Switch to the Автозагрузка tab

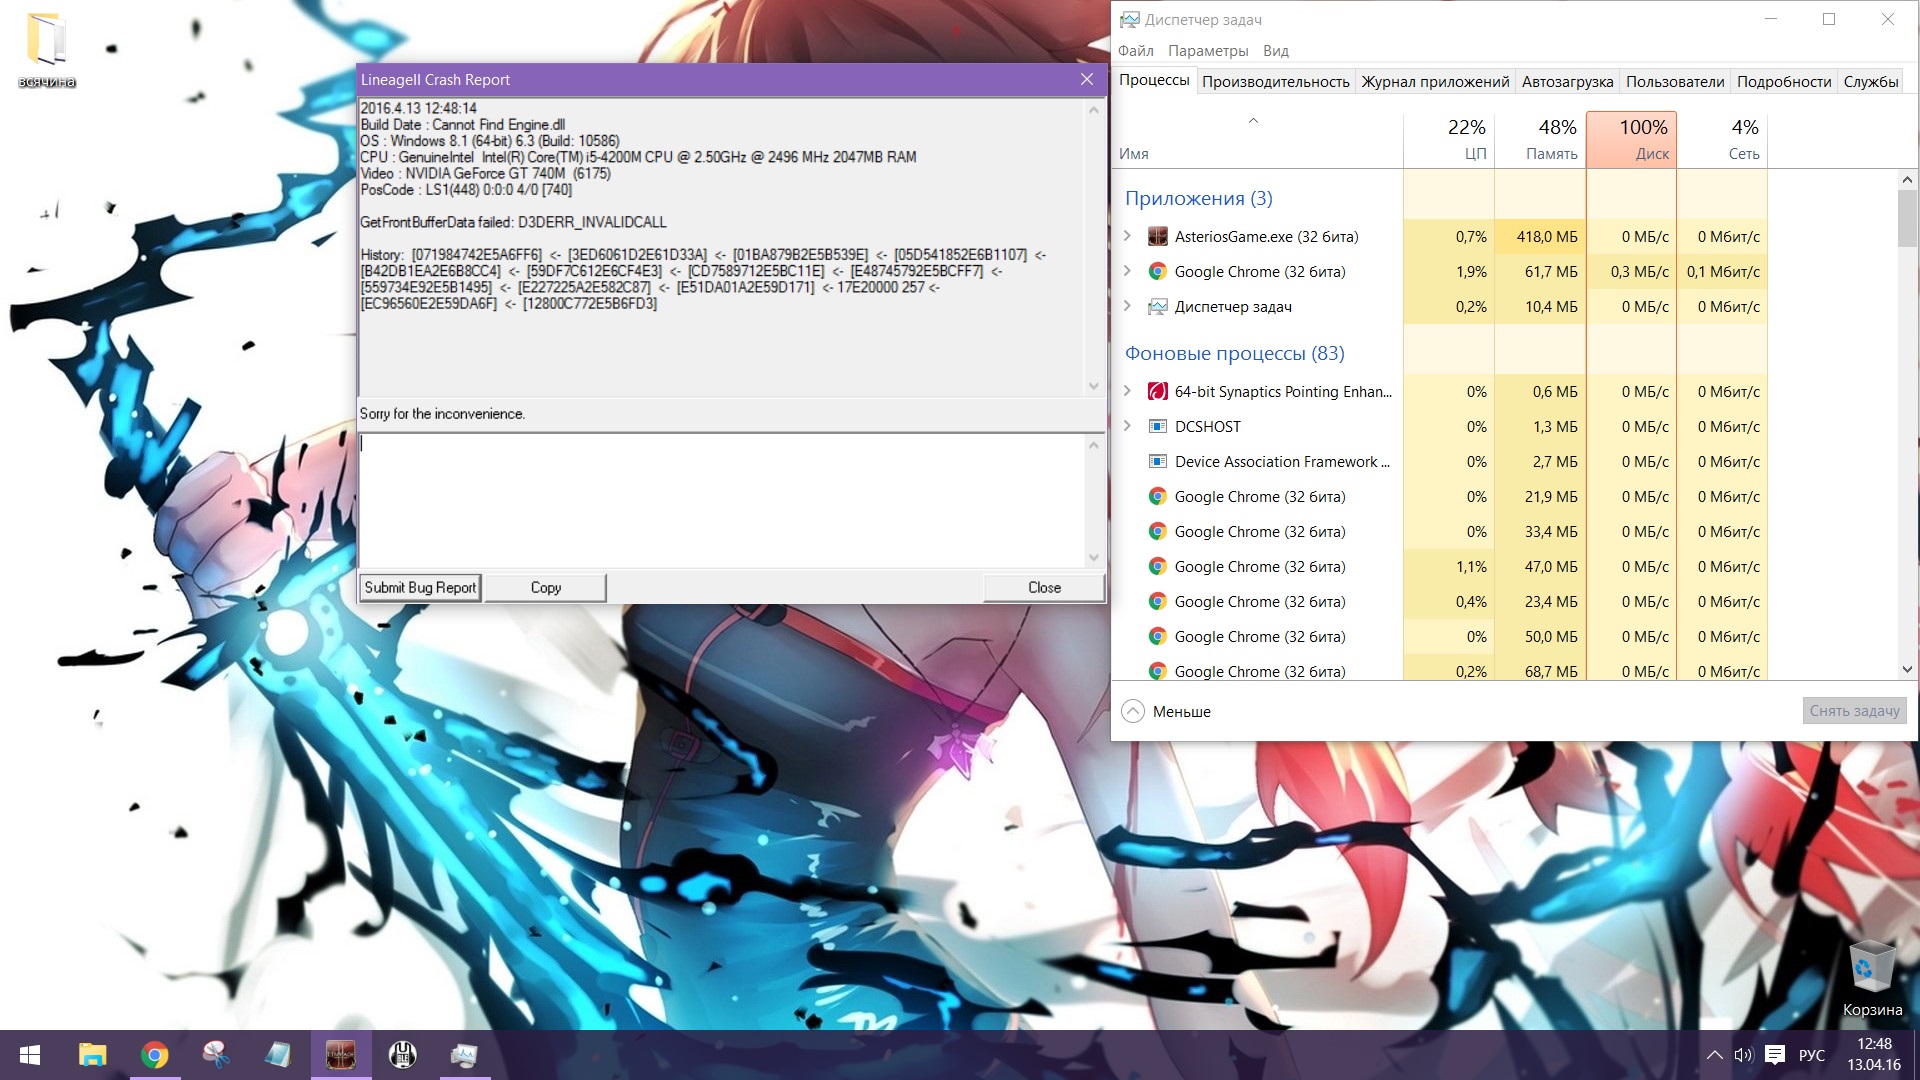[1567, 82]
